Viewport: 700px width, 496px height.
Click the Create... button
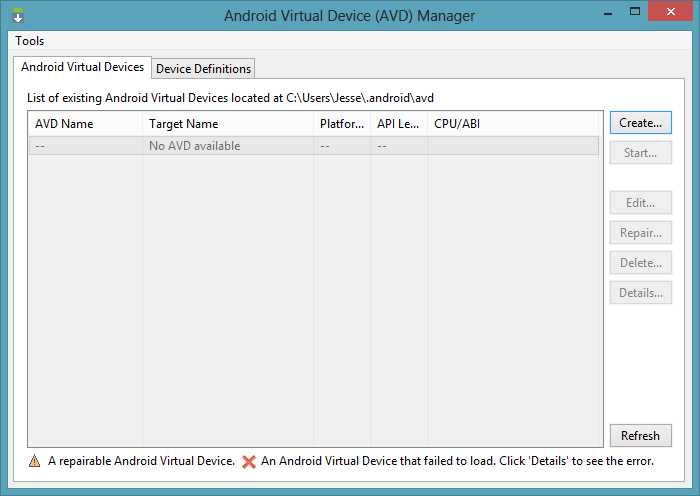(x=640, y=123)
